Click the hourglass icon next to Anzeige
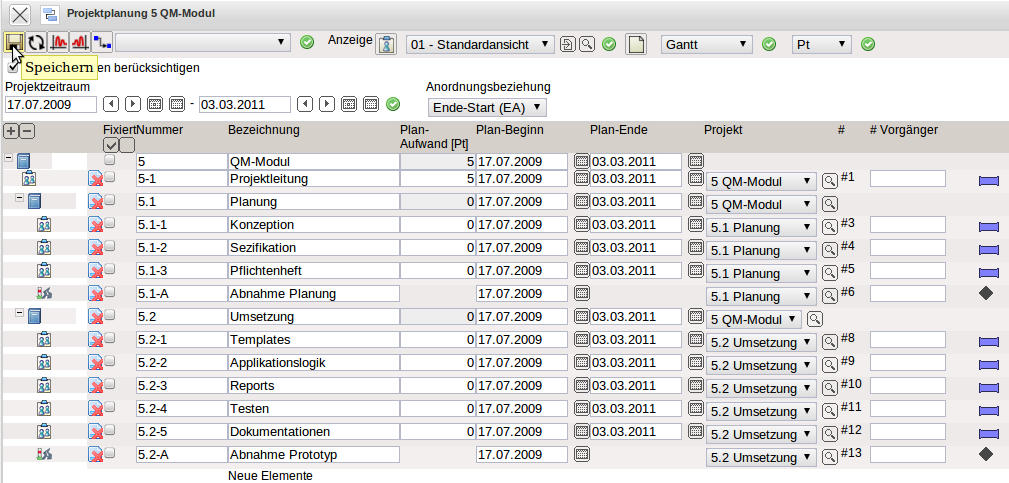Image resolution: width=1009 pixels, height=483 pixels. coord(386,45)
